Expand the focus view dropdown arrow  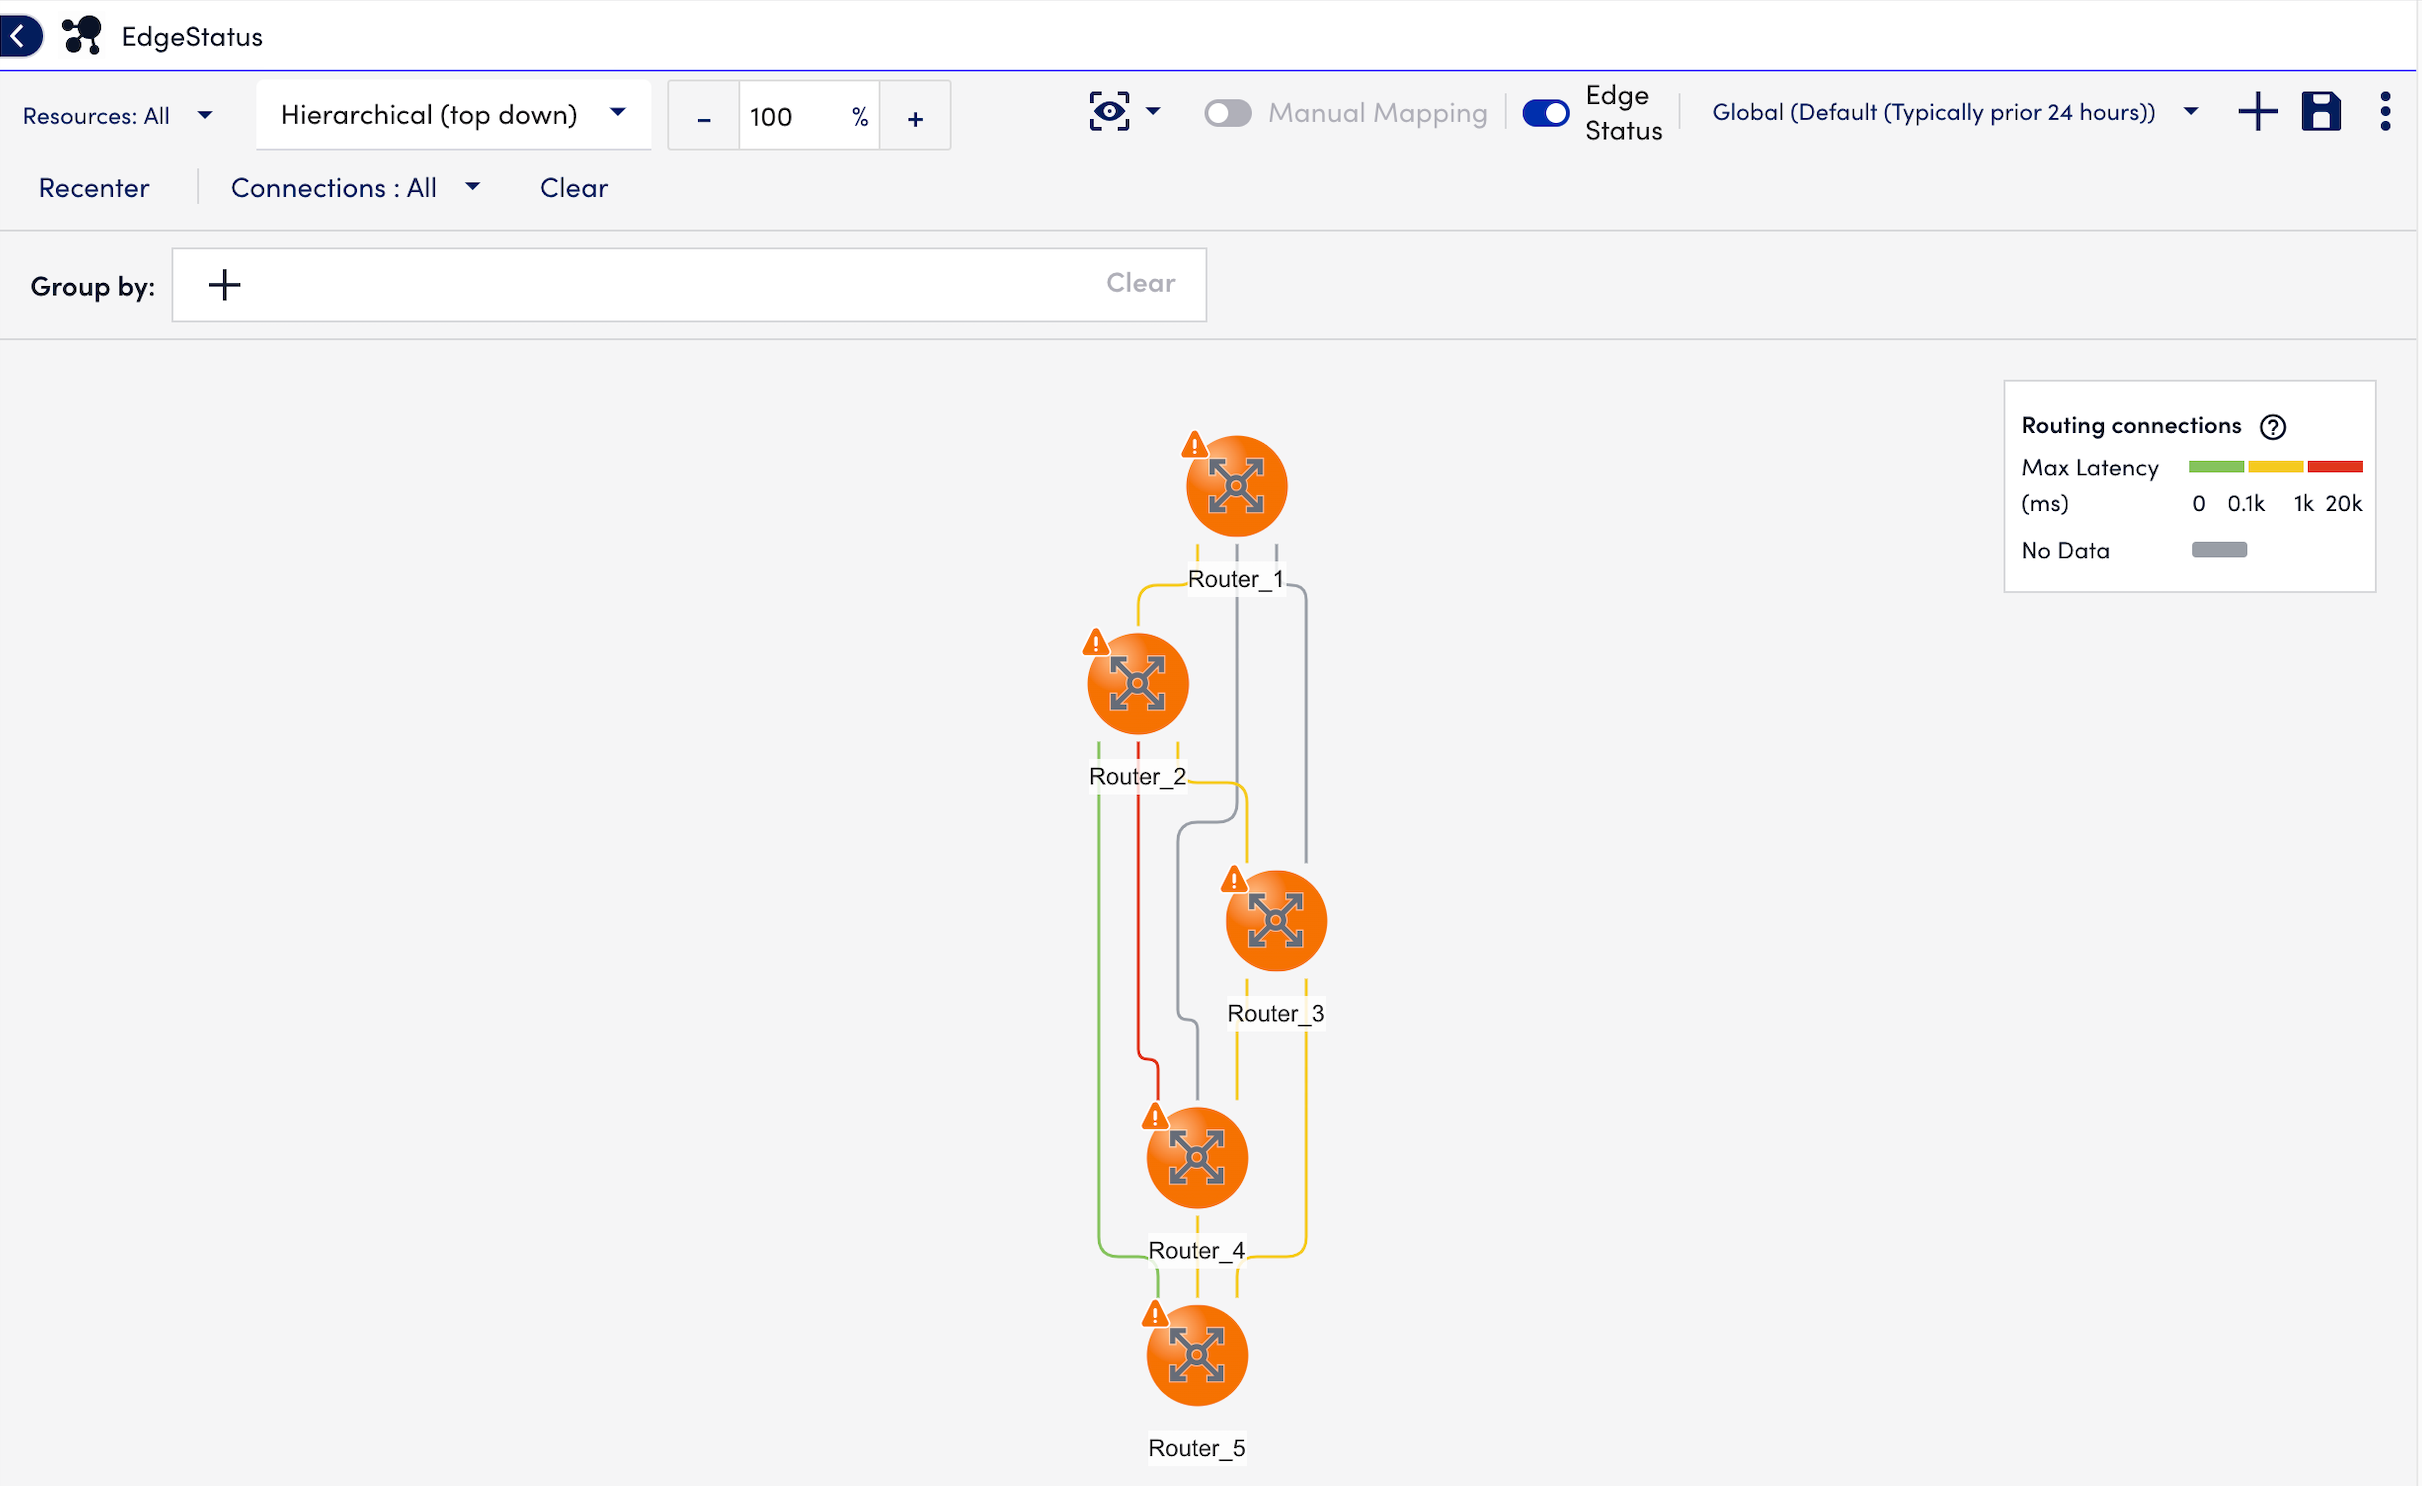[x=1153, y=111]
